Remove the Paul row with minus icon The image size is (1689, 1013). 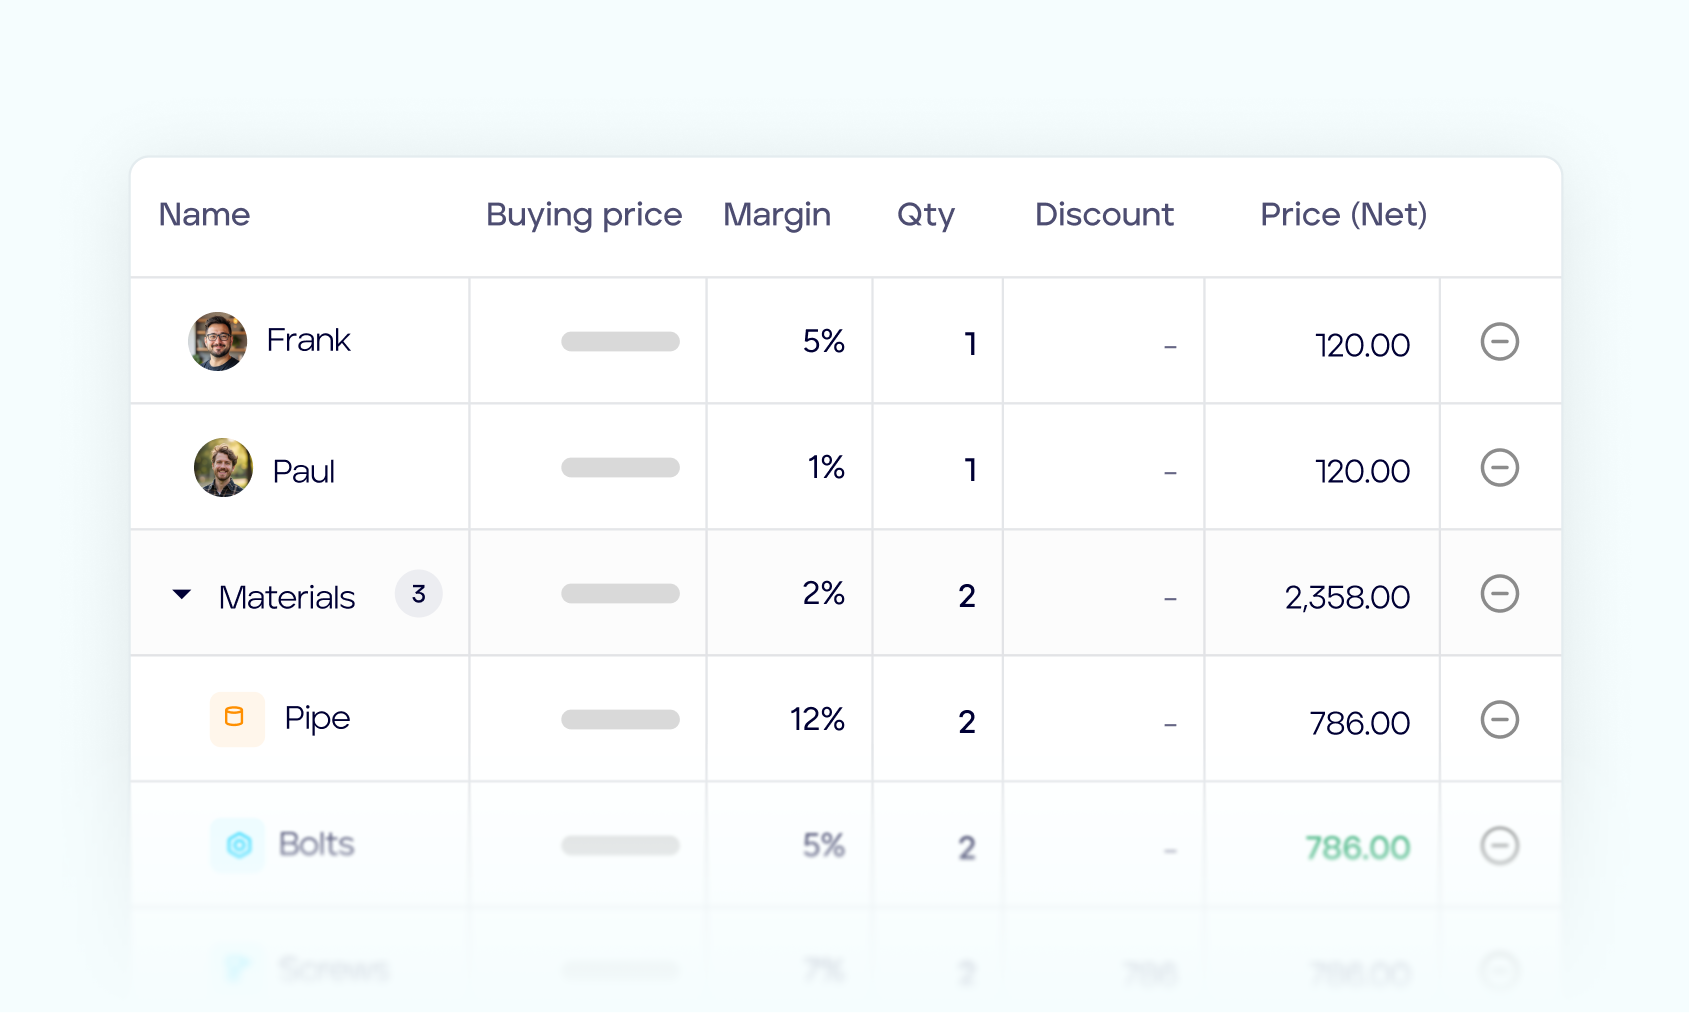[1499, 468]
